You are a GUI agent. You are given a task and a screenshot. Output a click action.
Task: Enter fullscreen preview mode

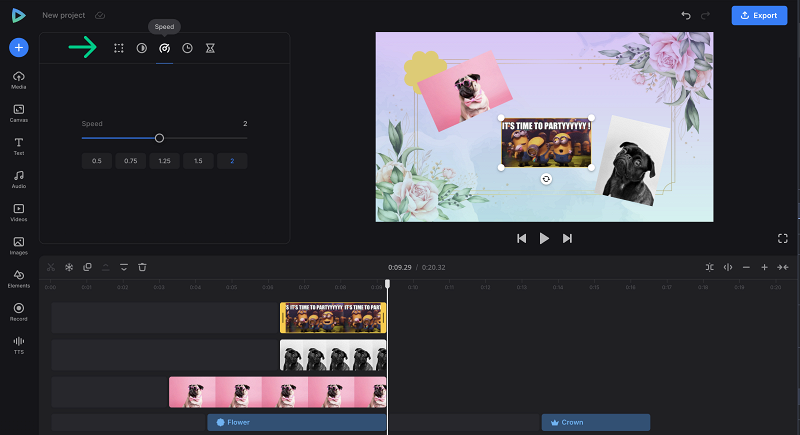783,238
